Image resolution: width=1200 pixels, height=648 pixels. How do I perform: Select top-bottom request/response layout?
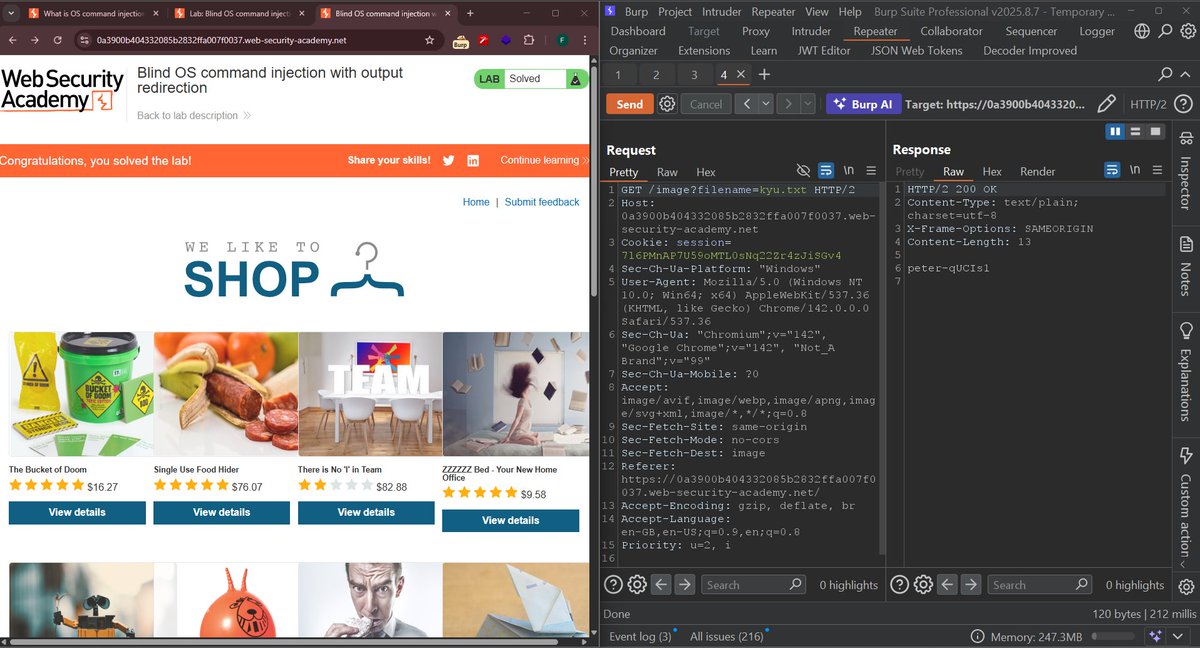[1135, 132]
